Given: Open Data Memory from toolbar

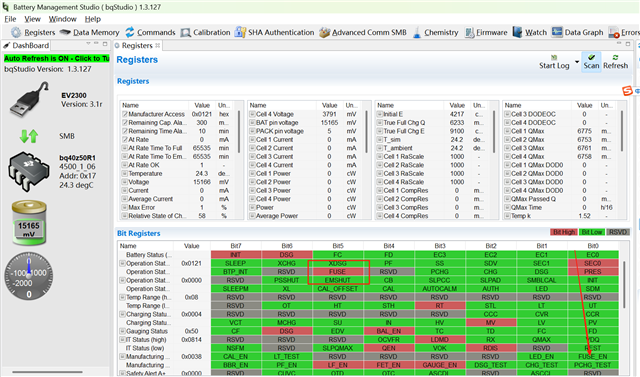Looking at the screenshot, I should [89, 32].
